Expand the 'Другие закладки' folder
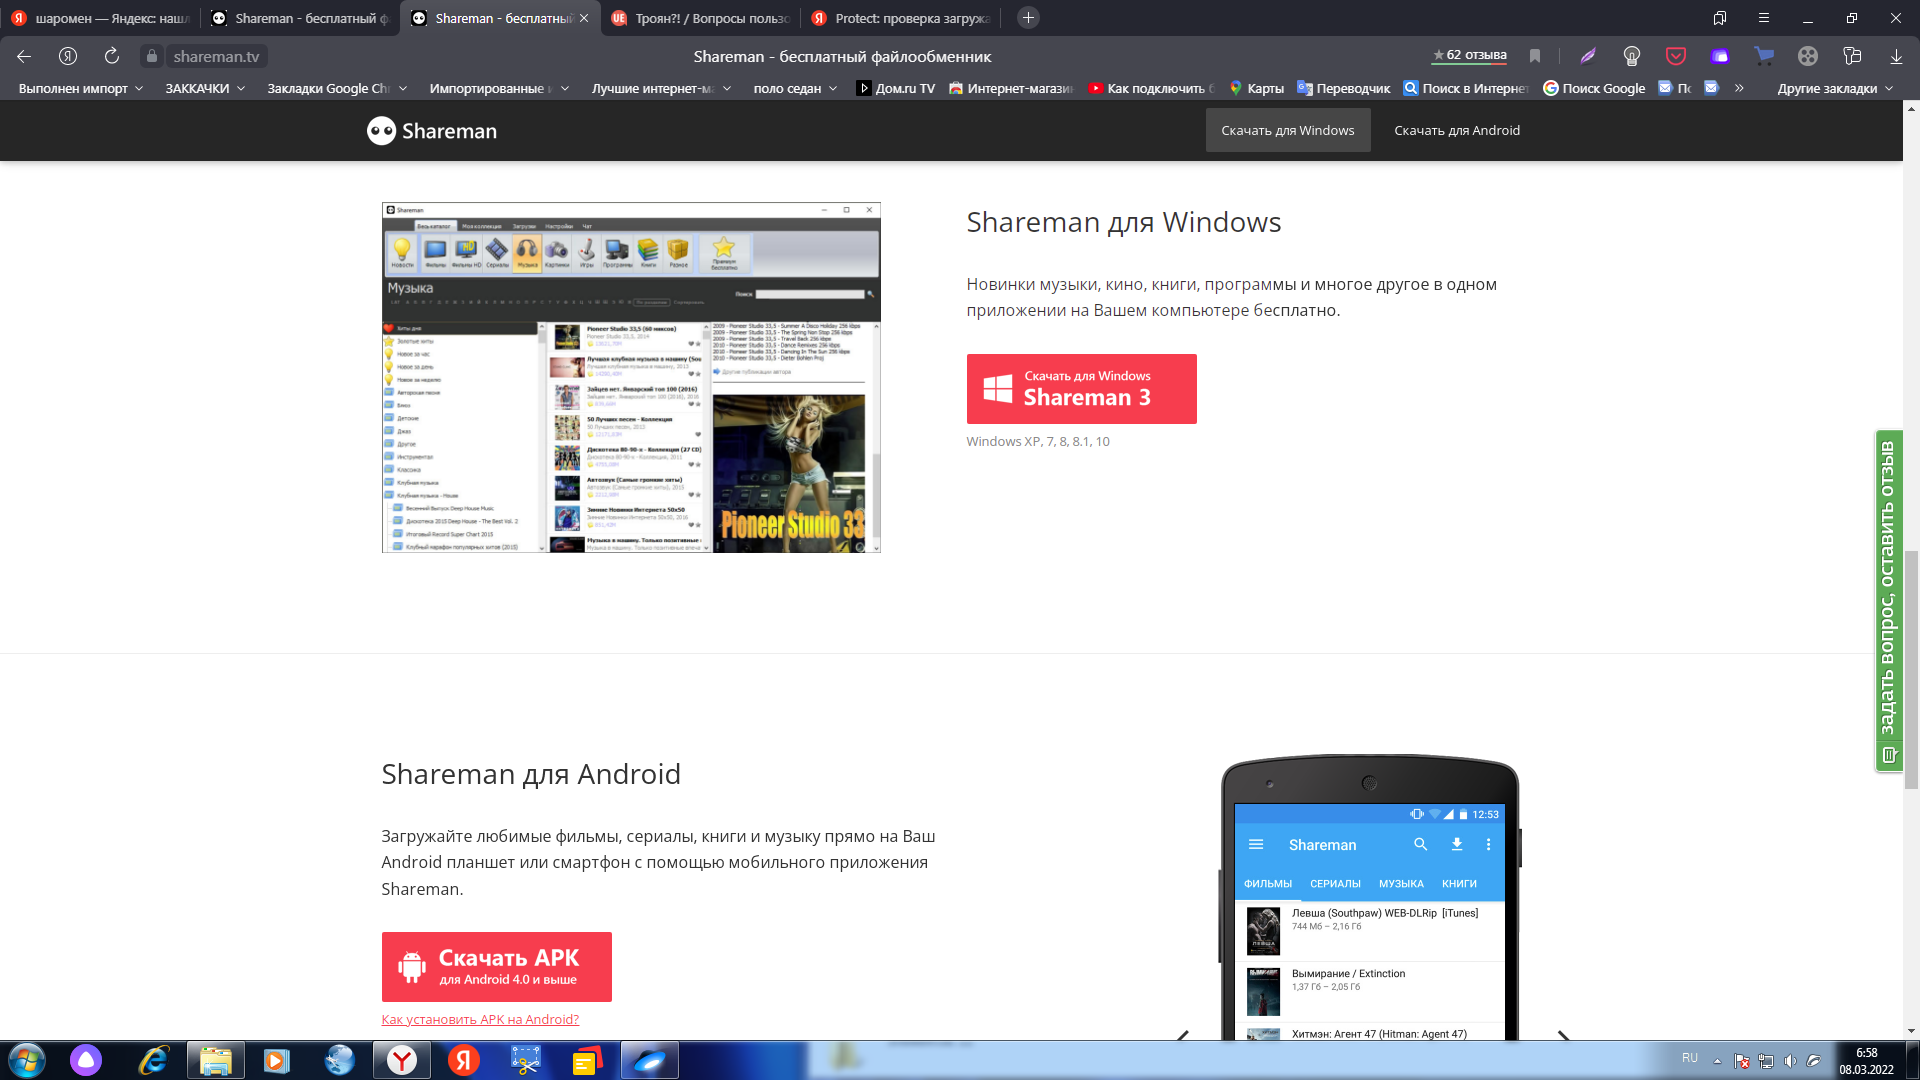Image resolution: width=1920 pixels, height=1080 pixels. point(1835,88)
